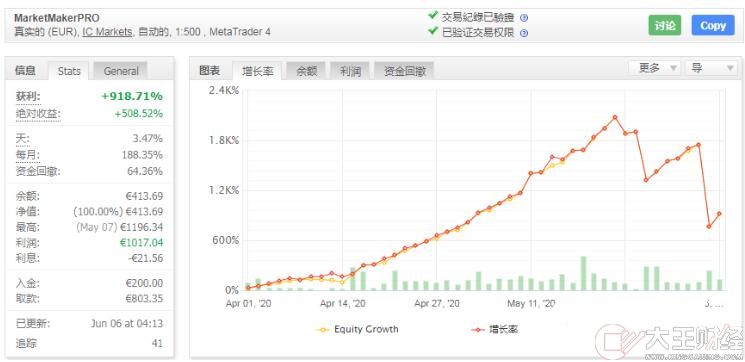
Task: Click the Apr 27, '20 axis label
Action: pos(436,304)
